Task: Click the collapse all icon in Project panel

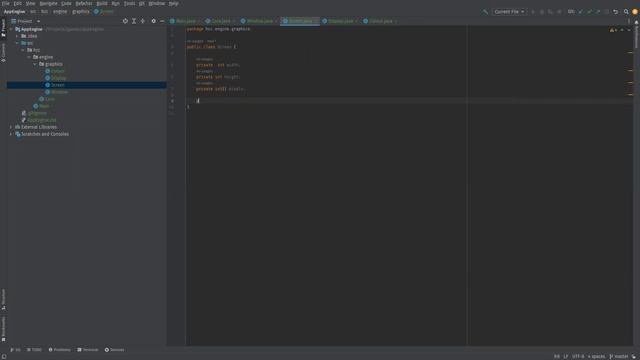Action: coord(143,21)
